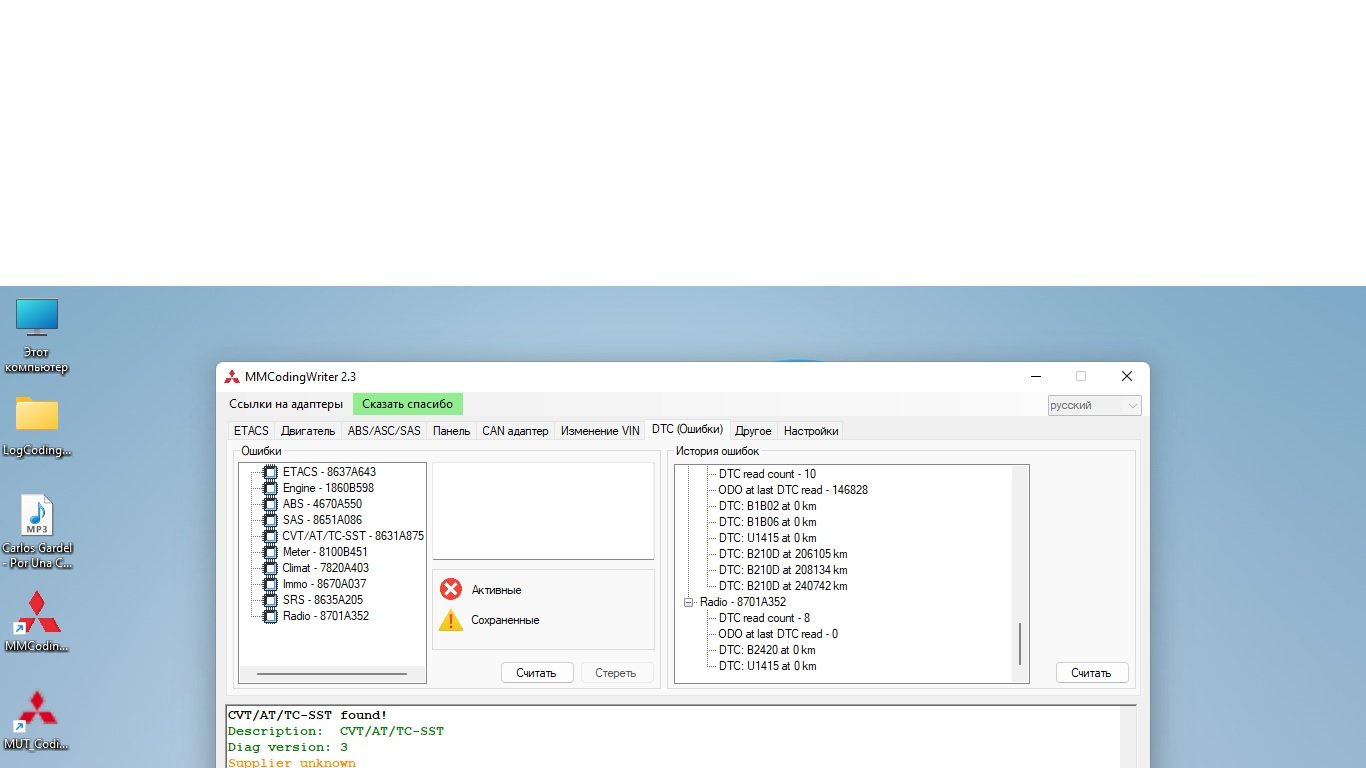Image resolution: width=1366 pixels, height=768 pixels.
Task: Click the Meter - 8100B451 chip icon
Action: (x=270, y=552)
